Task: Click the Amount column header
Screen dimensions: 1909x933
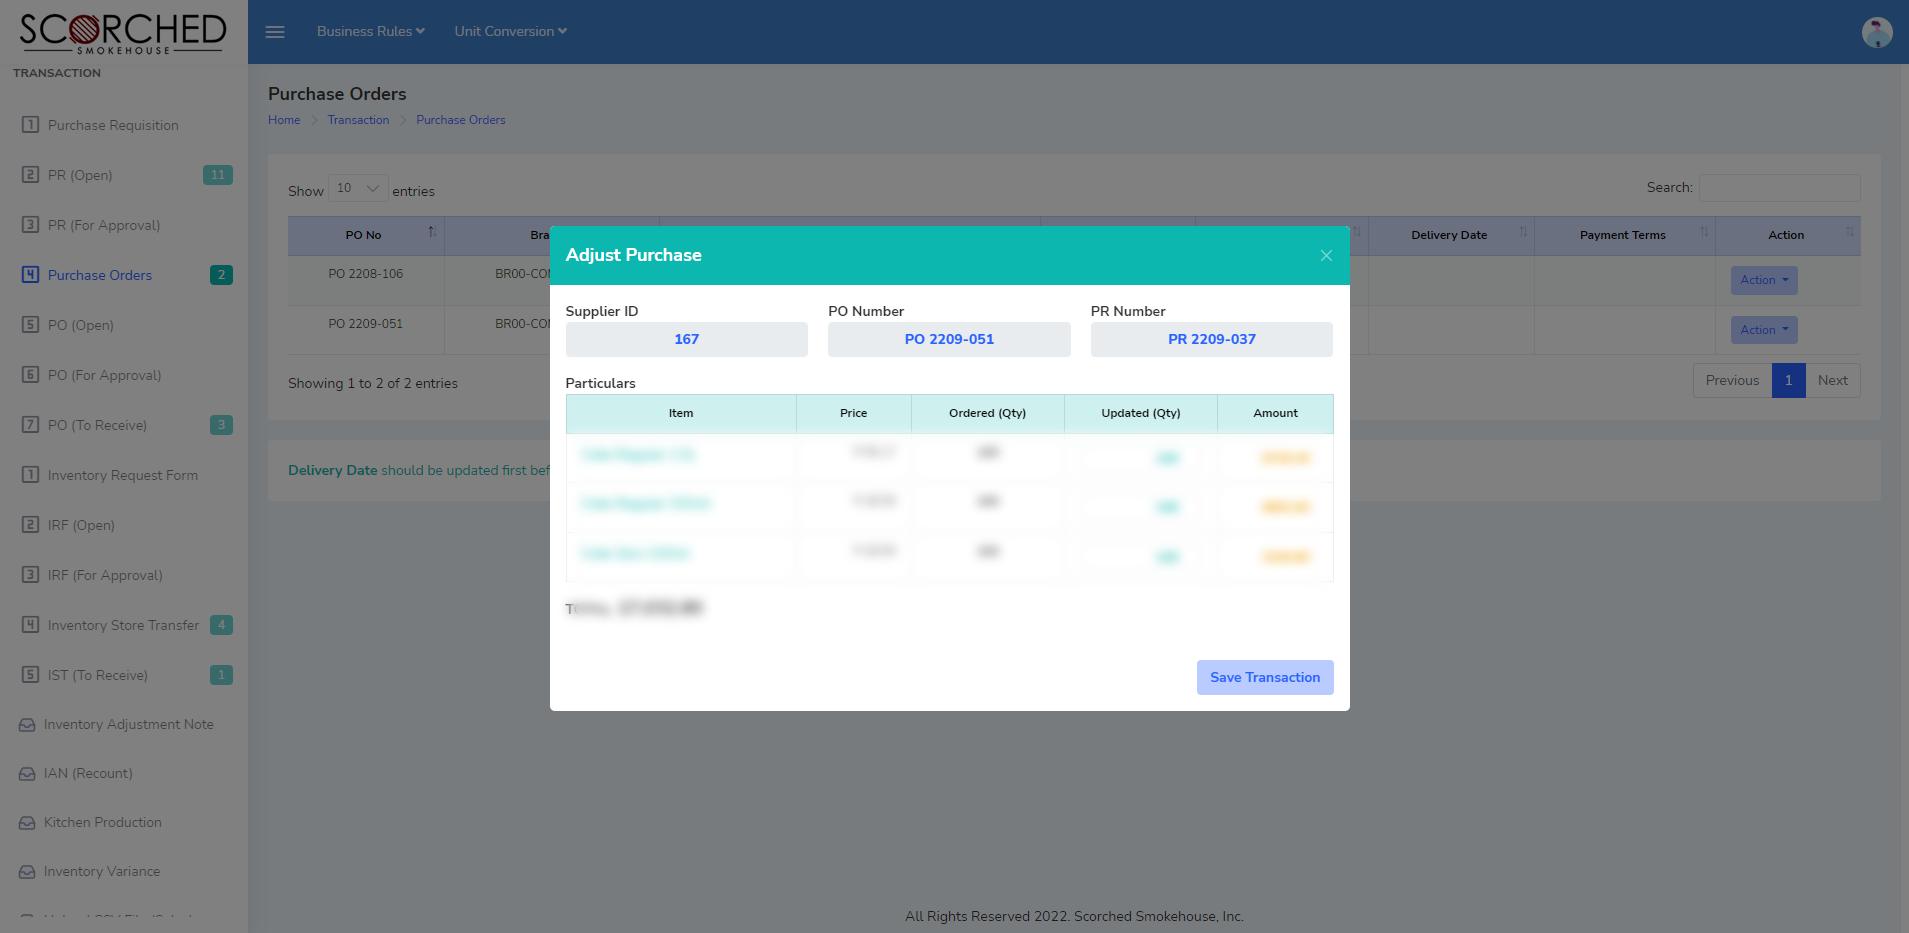Action: click(1275, 413)
